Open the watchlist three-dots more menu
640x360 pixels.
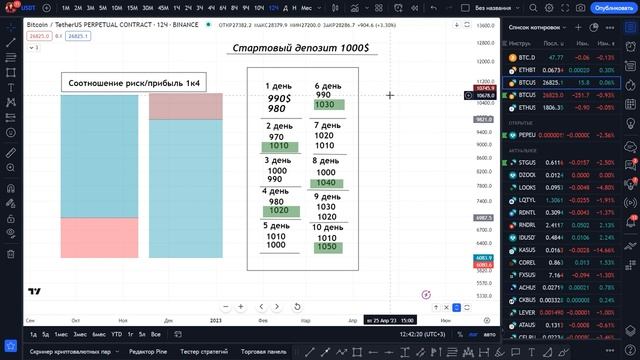(x=610, y=27)
